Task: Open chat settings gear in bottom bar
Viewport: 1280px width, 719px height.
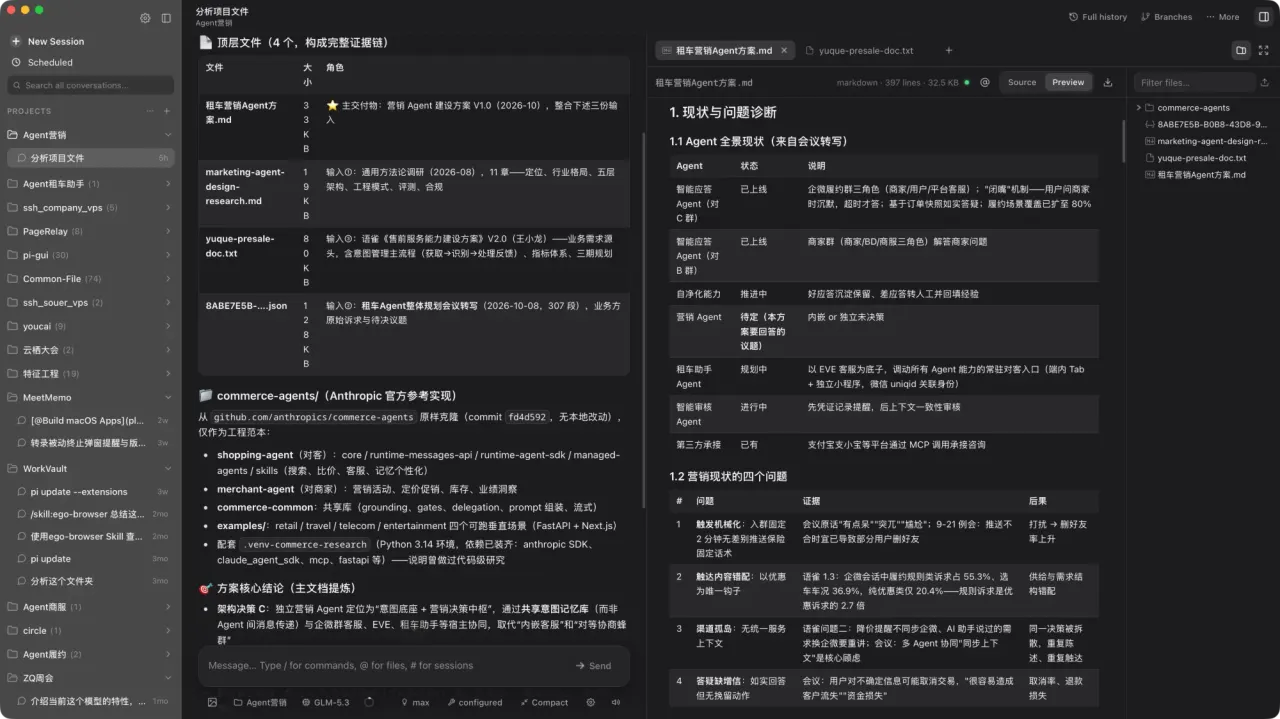Action: tap(591, 702)
